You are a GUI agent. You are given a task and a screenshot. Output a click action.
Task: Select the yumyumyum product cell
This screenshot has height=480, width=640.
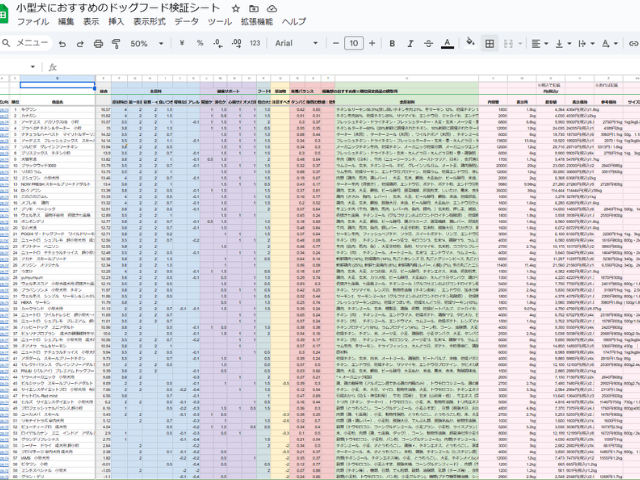pos(58,278)
